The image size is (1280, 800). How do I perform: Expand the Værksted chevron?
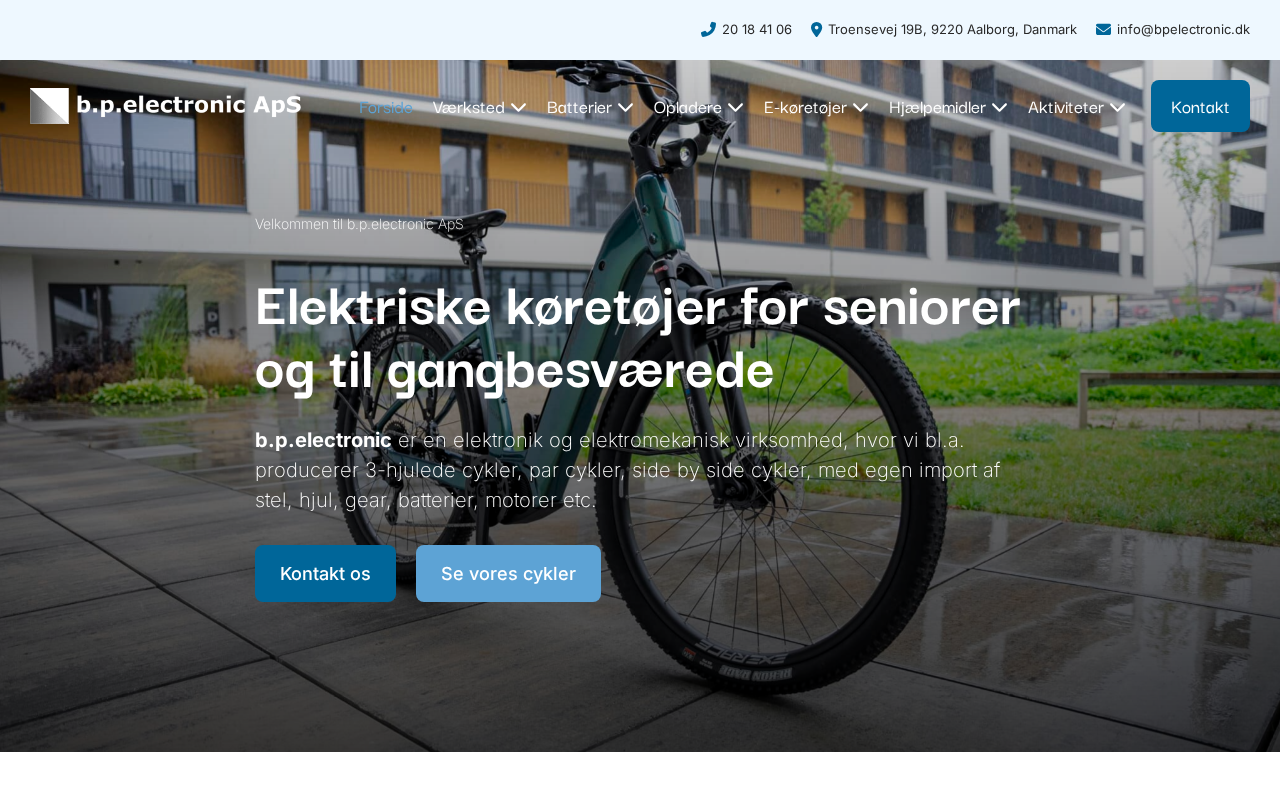(x=518, y=107)
